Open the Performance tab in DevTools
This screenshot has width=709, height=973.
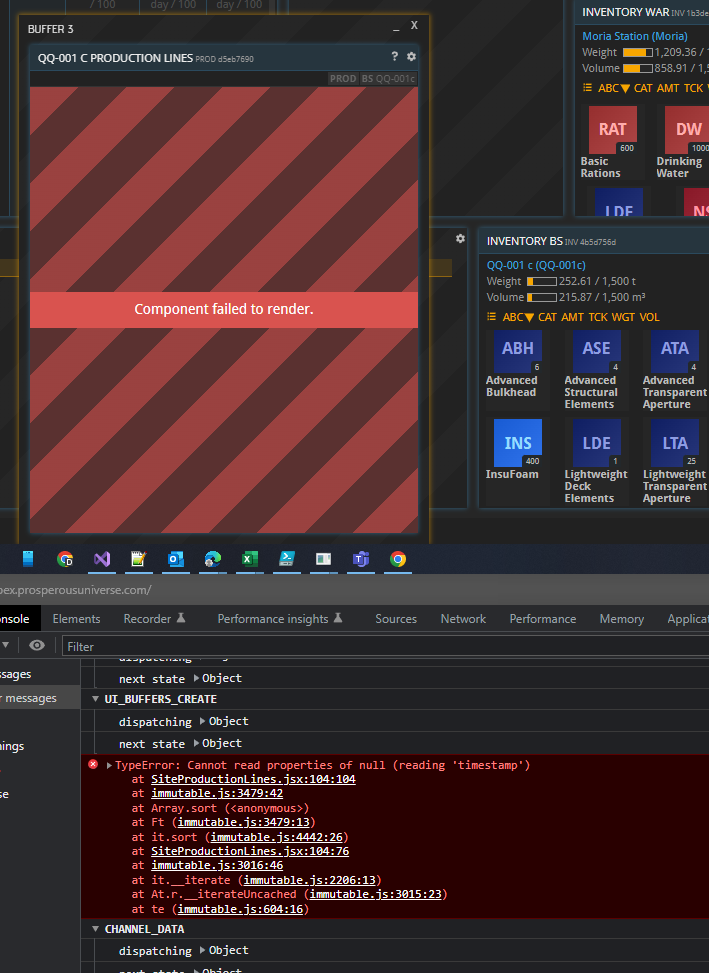[x=543, y=619]
